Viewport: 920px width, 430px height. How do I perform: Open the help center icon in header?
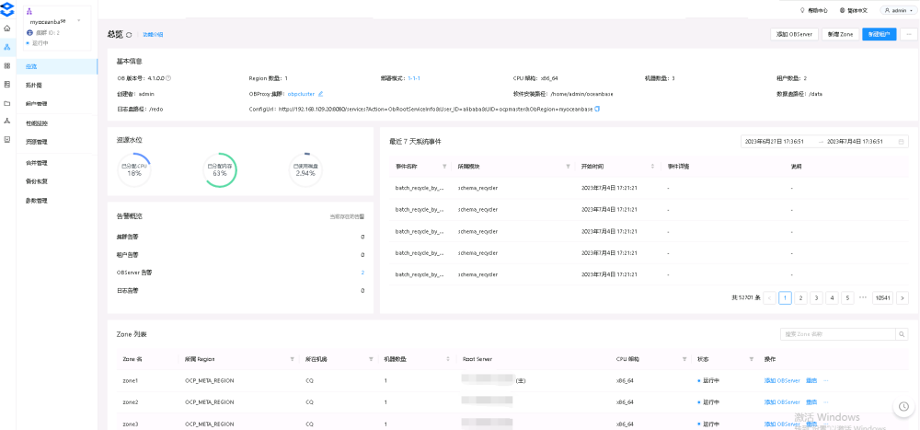tap(802, 10)
